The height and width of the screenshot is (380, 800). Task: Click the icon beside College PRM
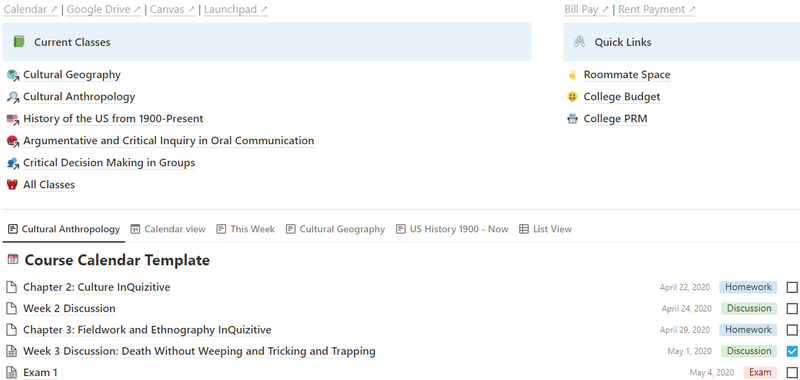[x=572, y=119]
